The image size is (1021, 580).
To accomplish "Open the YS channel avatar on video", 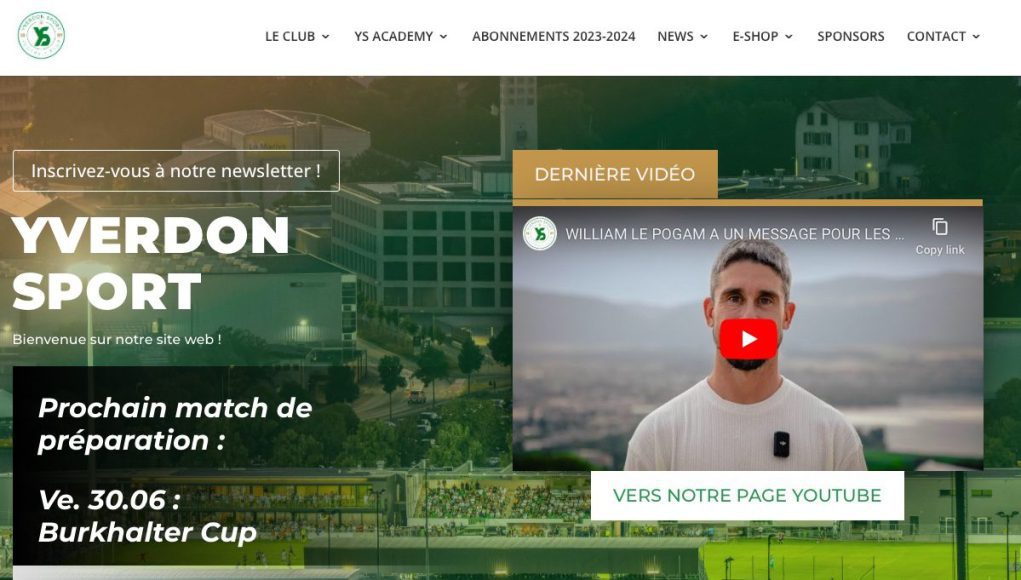I will click(539, 234).
